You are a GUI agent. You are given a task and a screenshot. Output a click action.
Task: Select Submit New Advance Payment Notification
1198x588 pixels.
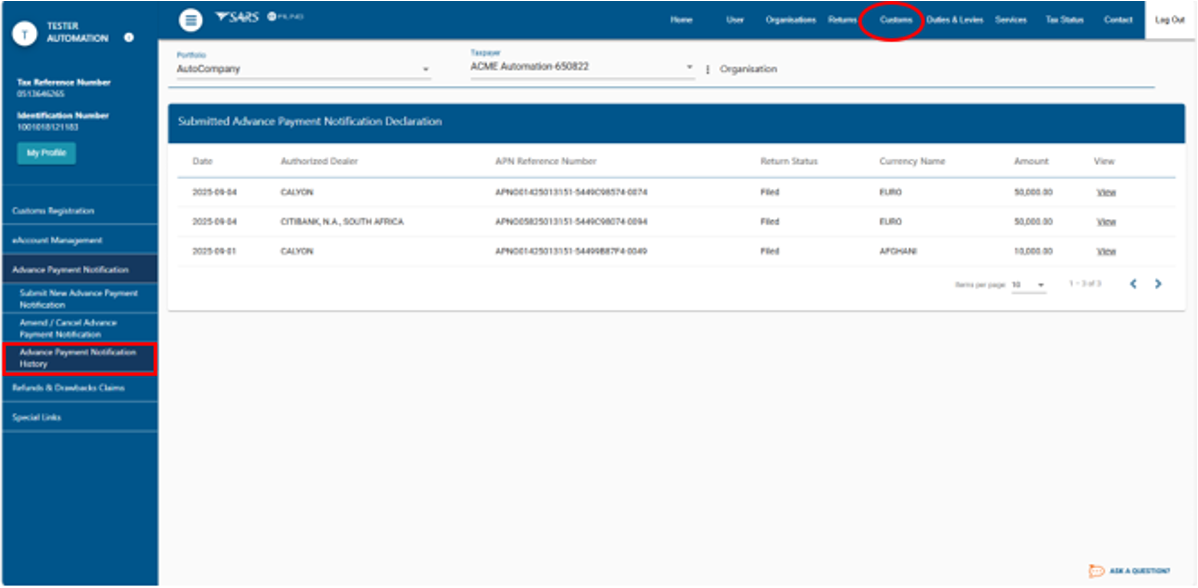coord(78,299)
